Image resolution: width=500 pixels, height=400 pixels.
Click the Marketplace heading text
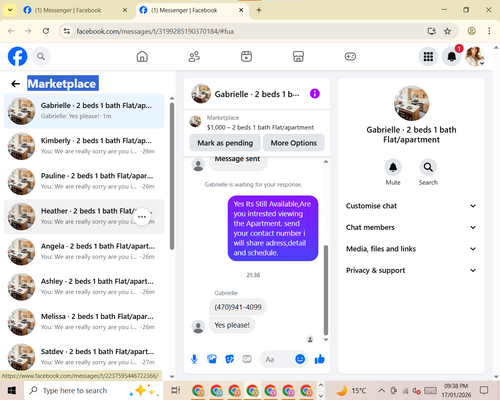(63, 83)
